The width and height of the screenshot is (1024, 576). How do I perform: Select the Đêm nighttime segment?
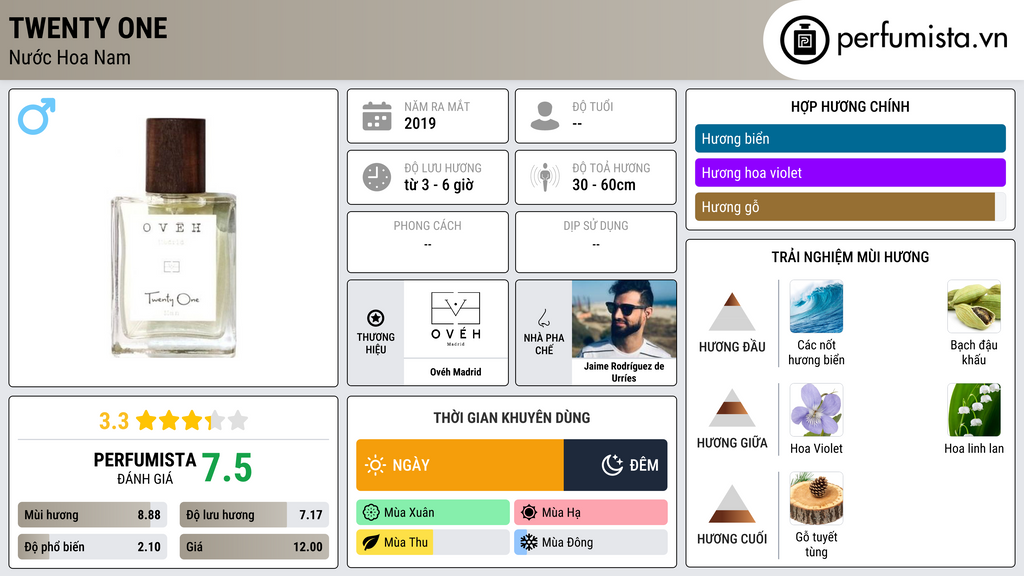(615, 465)
